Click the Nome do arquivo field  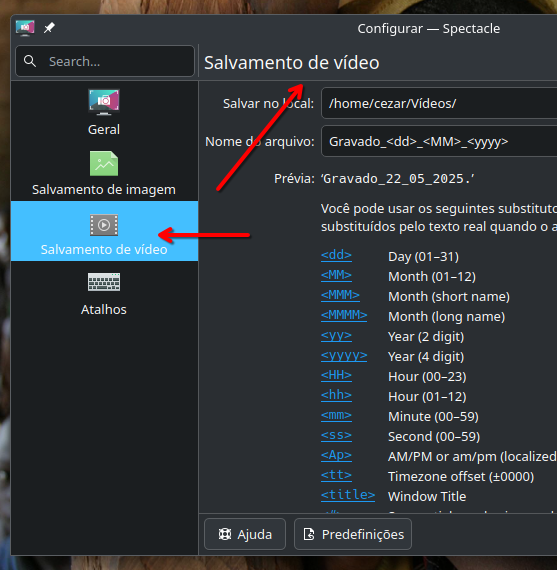pyautogui.click(x=439, y=141)
